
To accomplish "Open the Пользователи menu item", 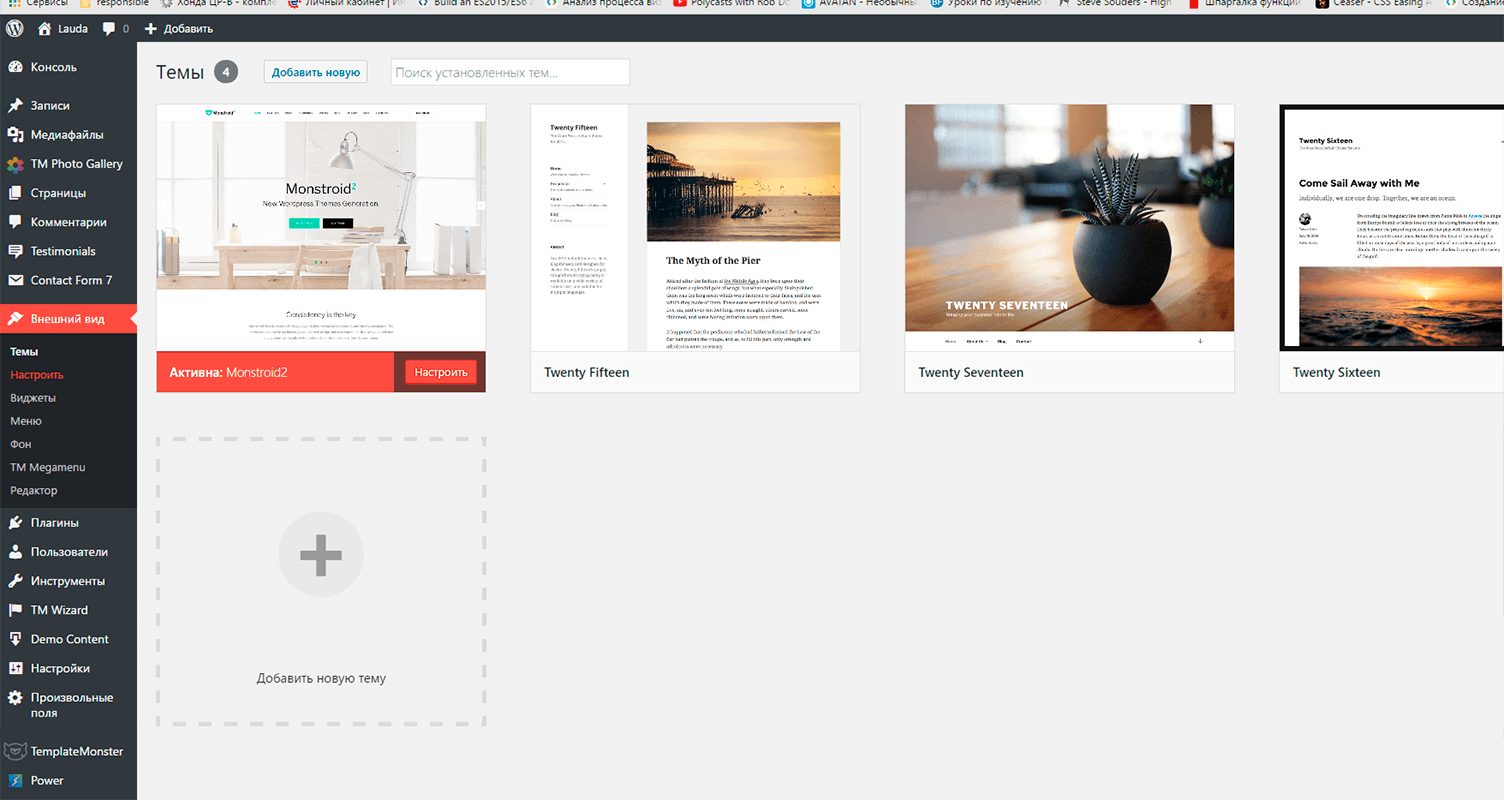I will point(68,551).
